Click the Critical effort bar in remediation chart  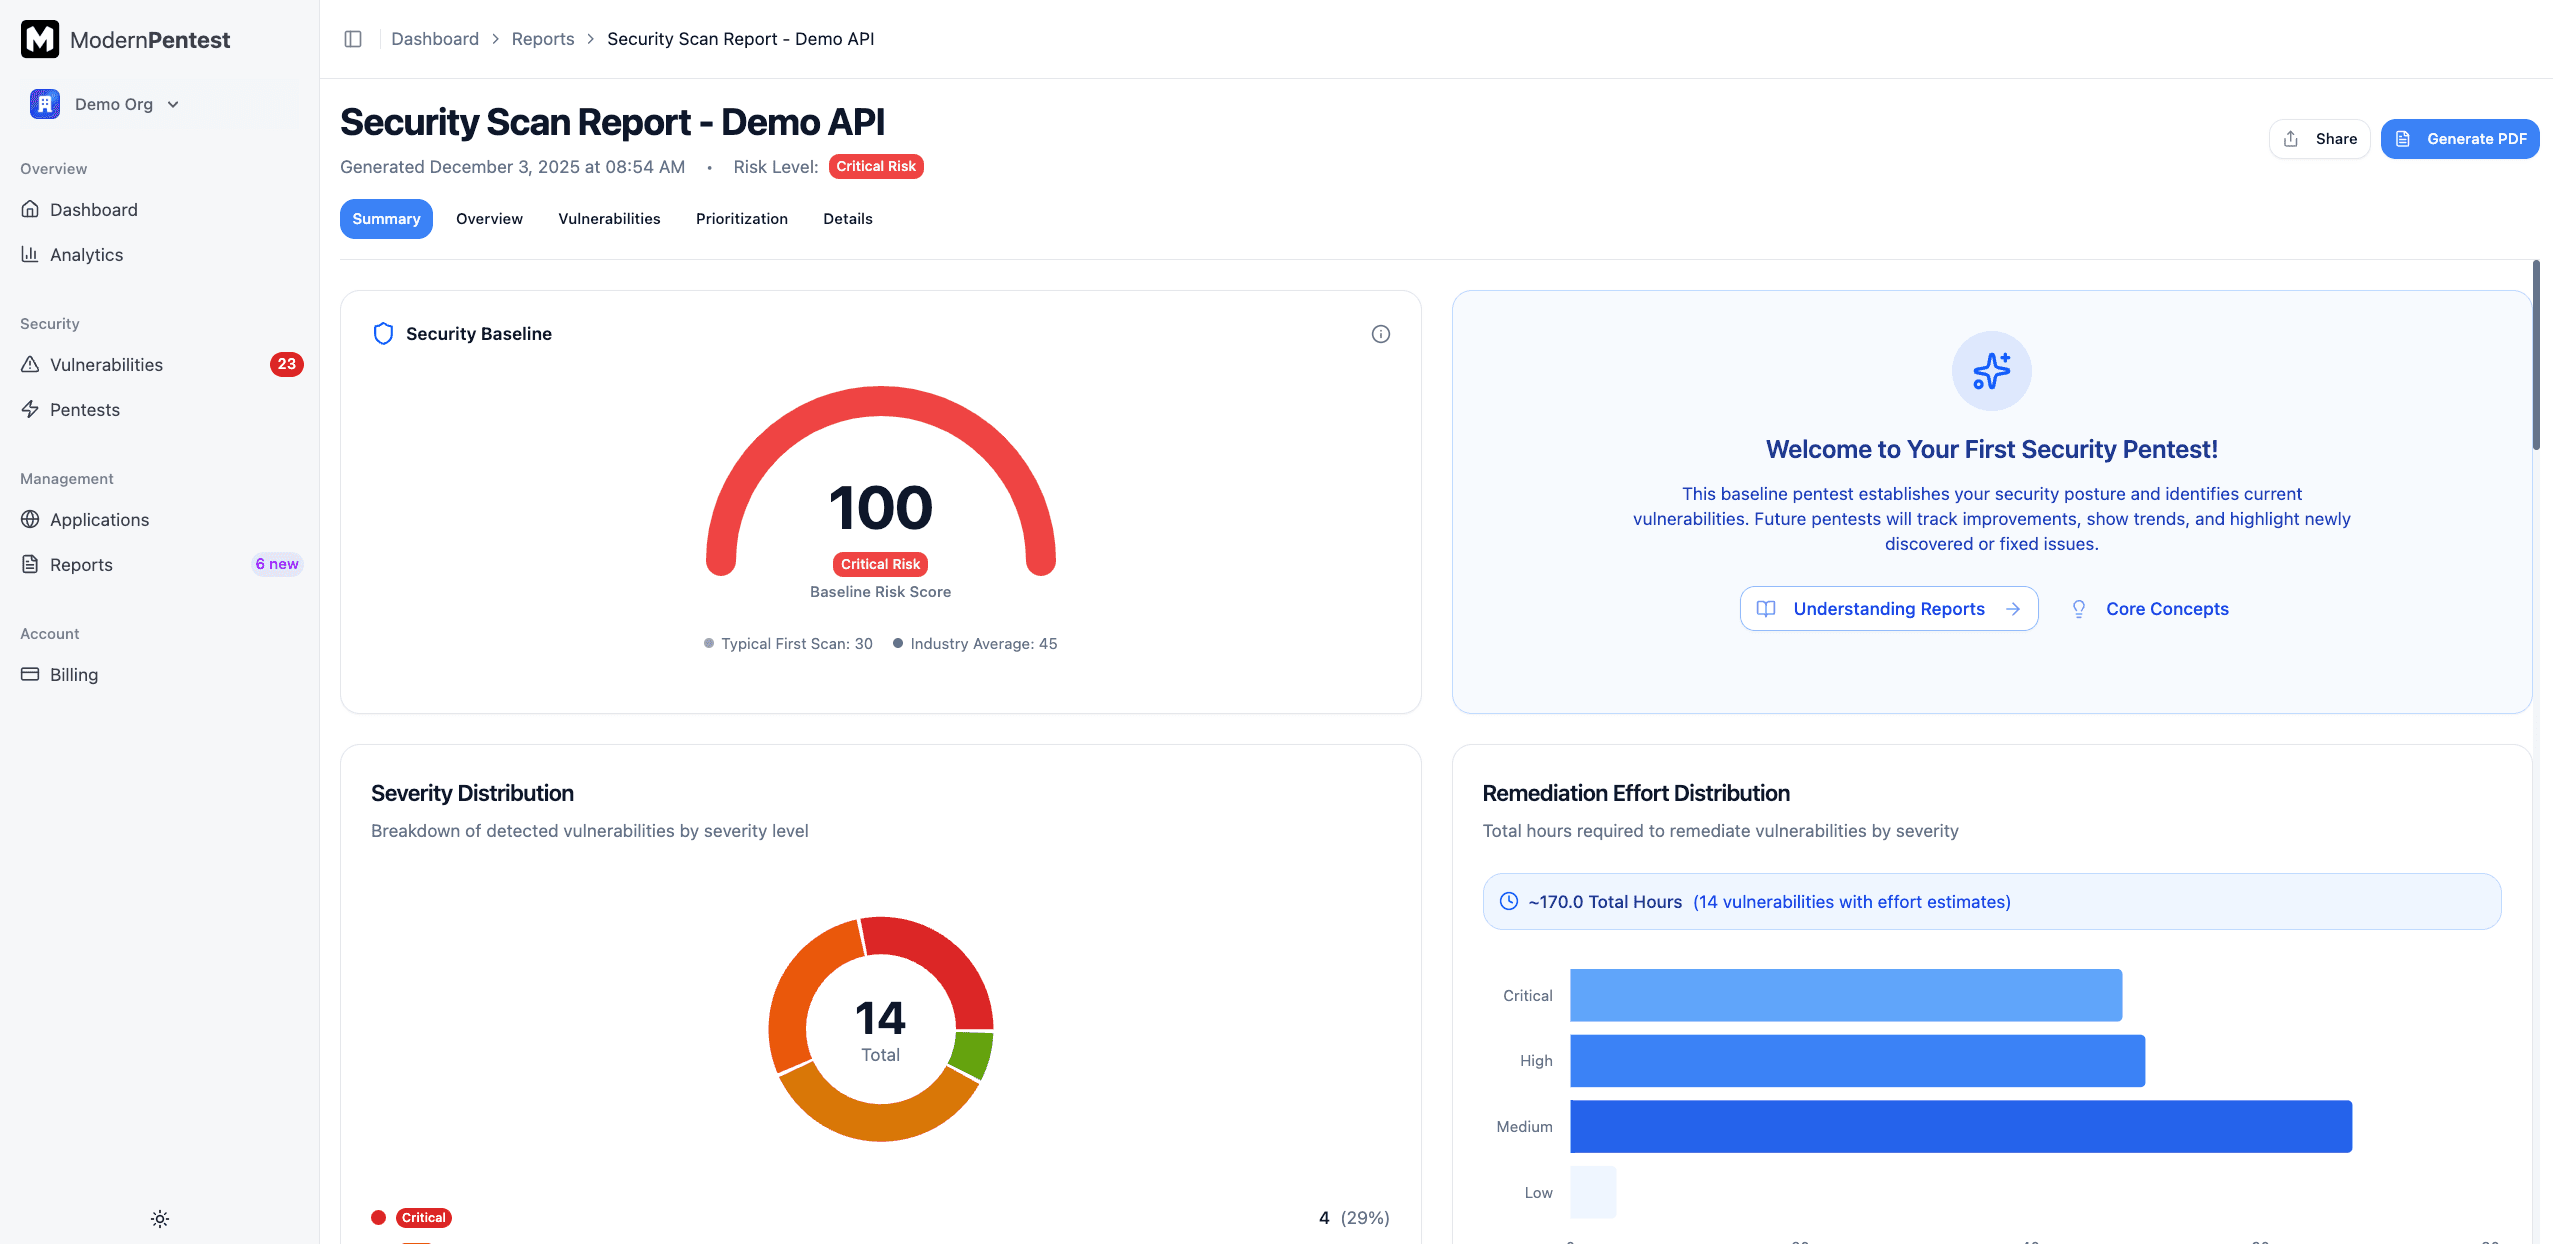1845,994
